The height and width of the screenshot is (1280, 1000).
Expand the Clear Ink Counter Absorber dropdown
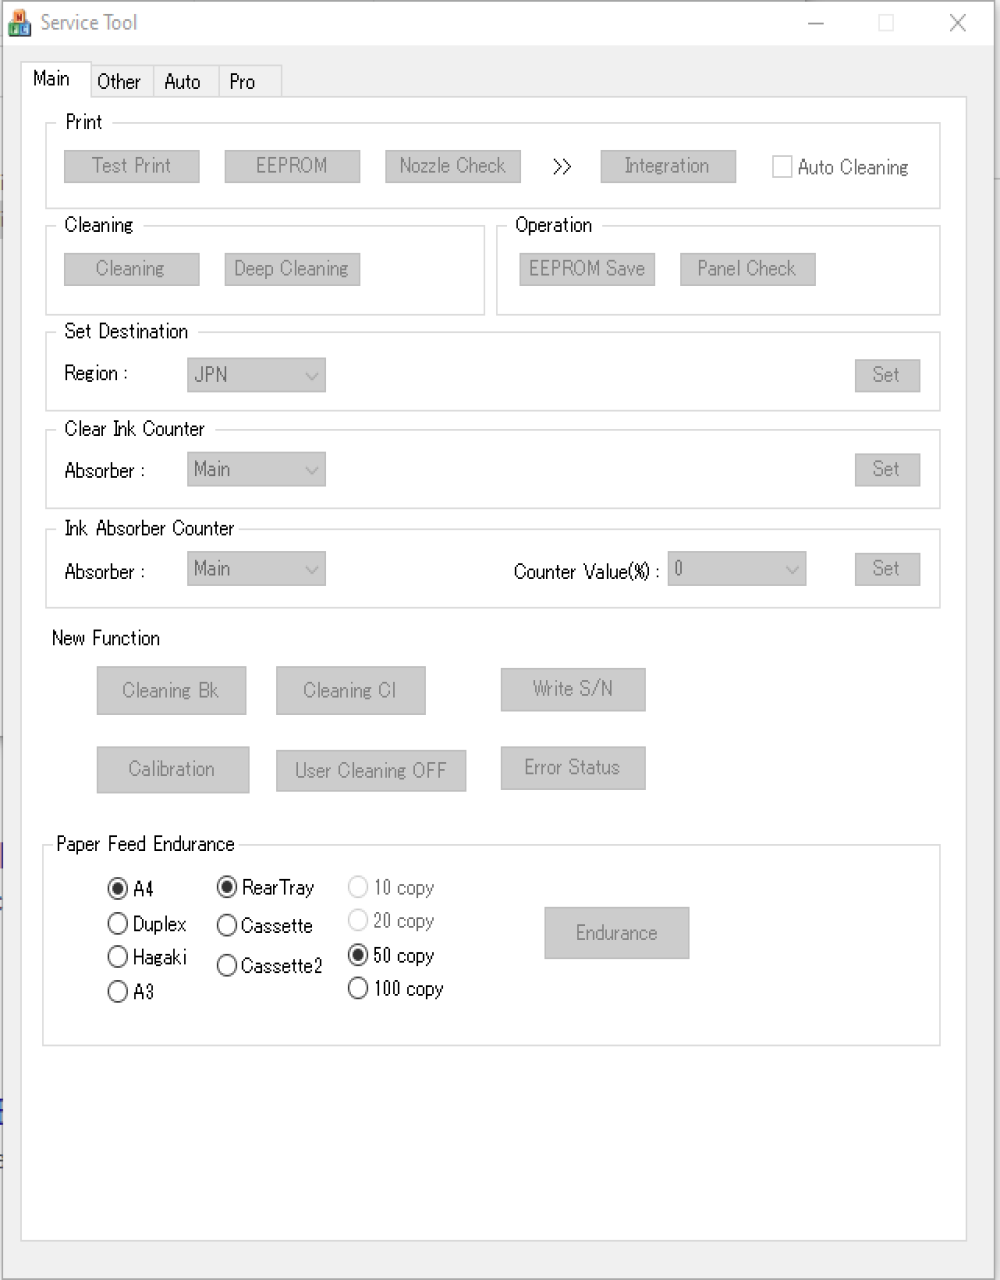[x=256, y=469]
